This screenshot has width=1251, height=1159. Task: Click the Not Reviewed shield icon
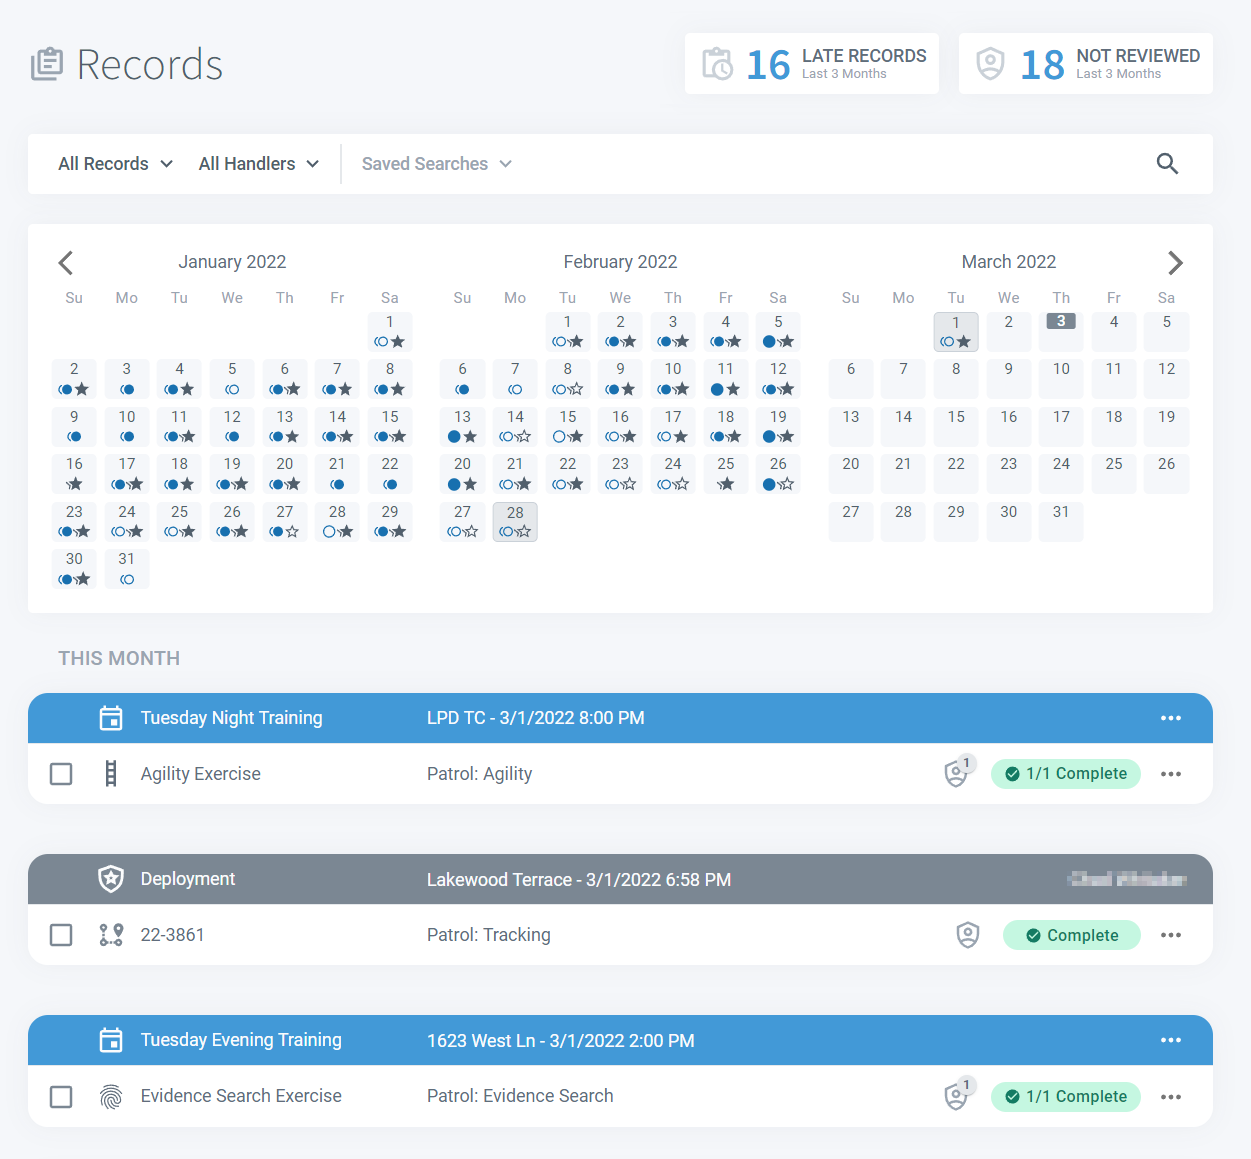(x=990, y=64)
